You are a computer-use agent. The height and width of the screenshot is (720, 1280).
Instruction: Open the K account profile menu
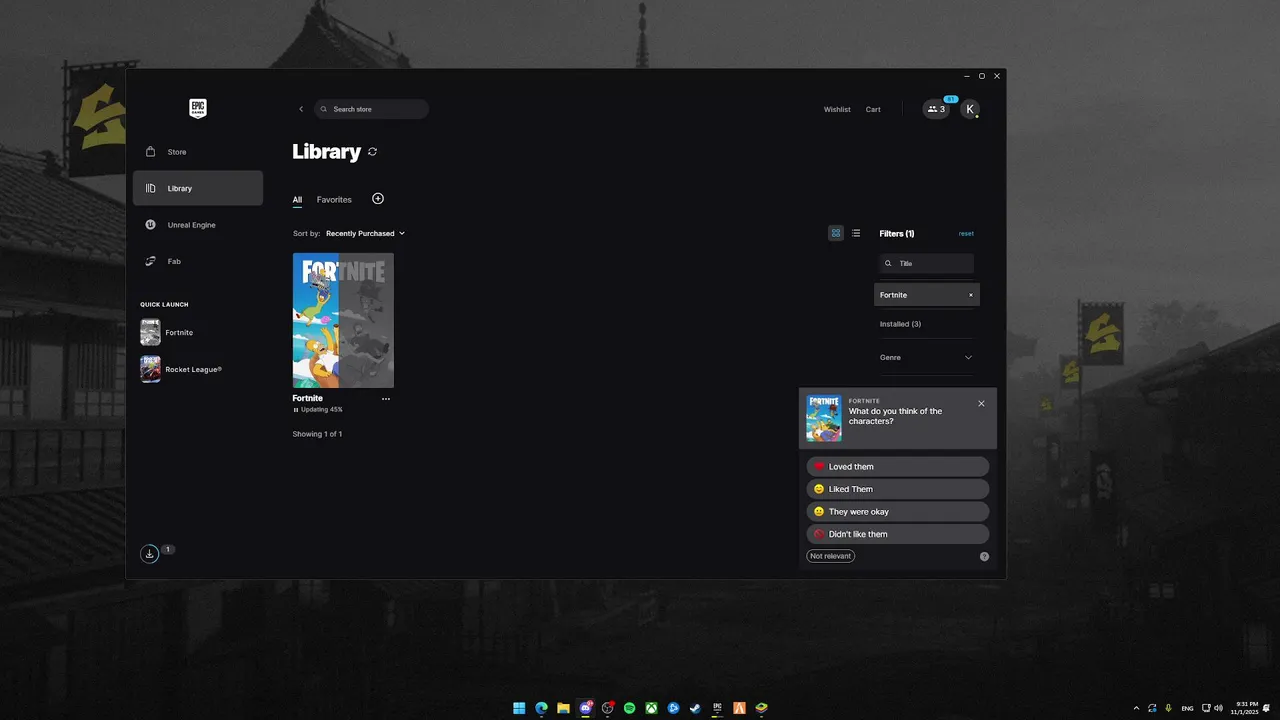coord(970,109)
